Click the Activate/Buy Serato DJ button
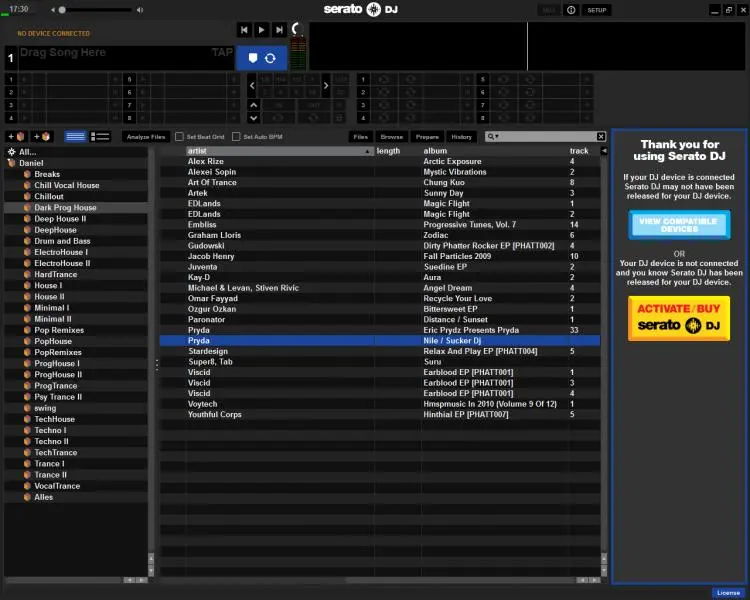 pyautogui.click(x=679, y=318)
